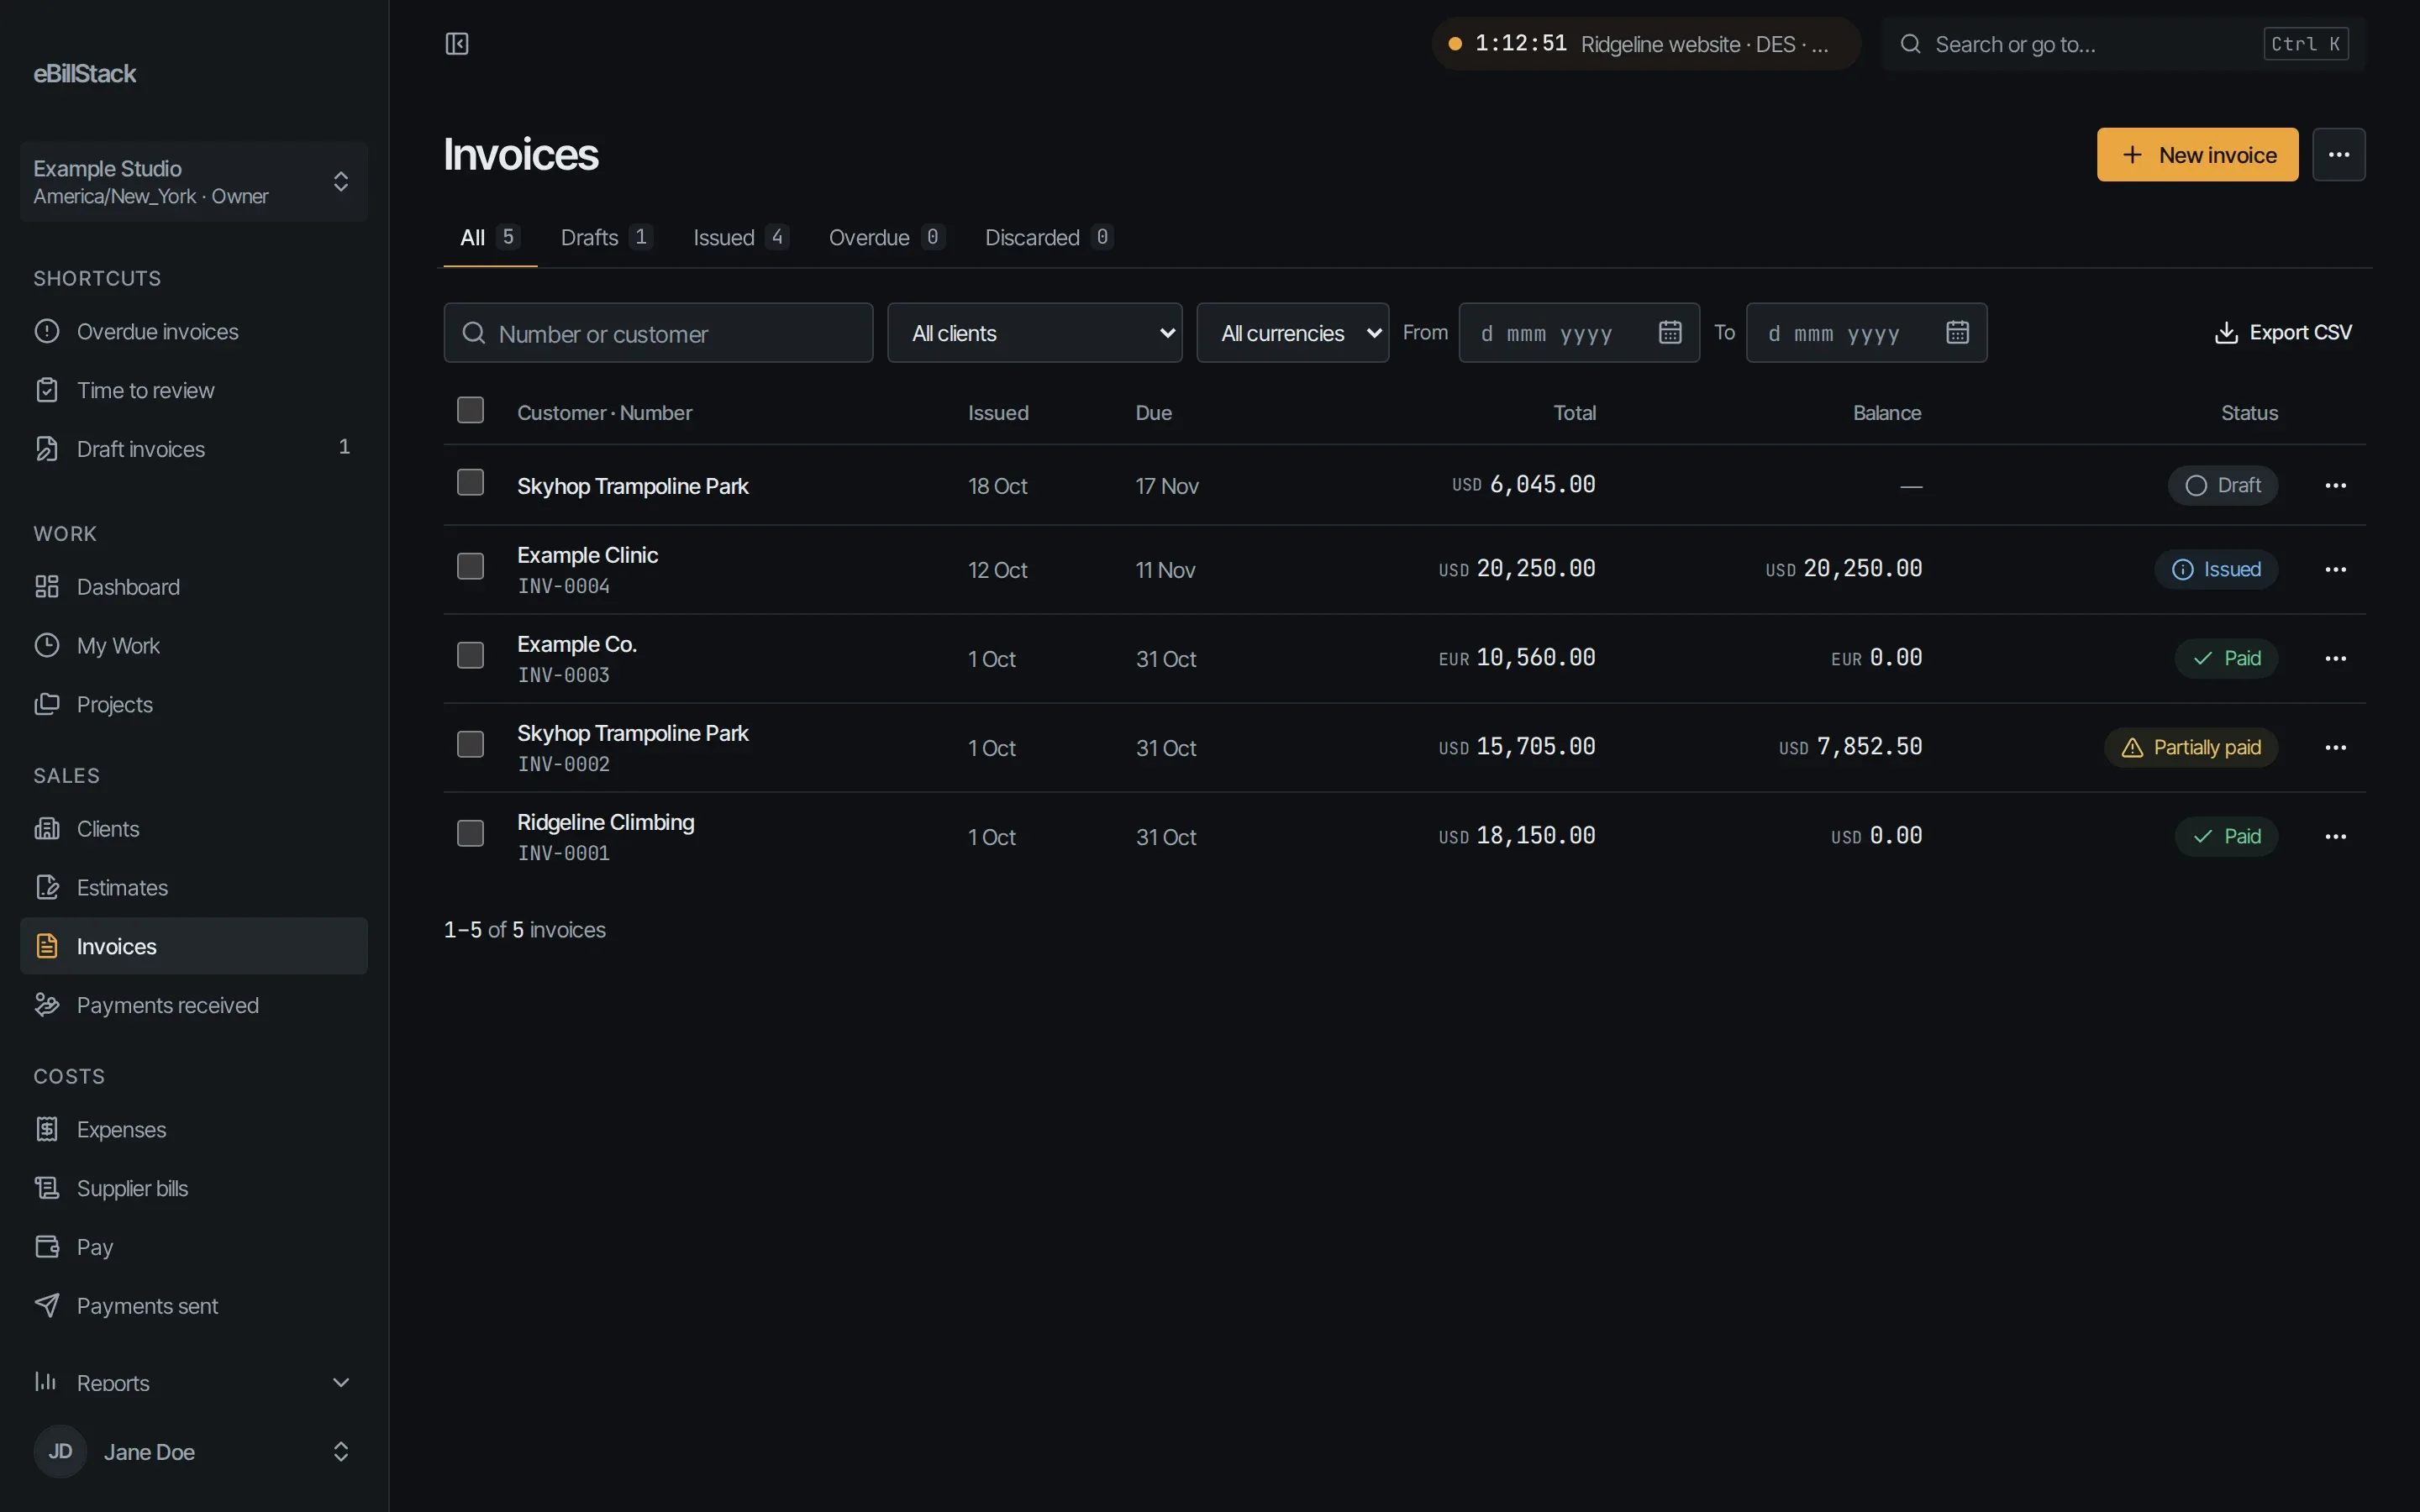This screenshot has height=1512, width=2420.
Task: Open Payments sent page
Action: 194,1306
